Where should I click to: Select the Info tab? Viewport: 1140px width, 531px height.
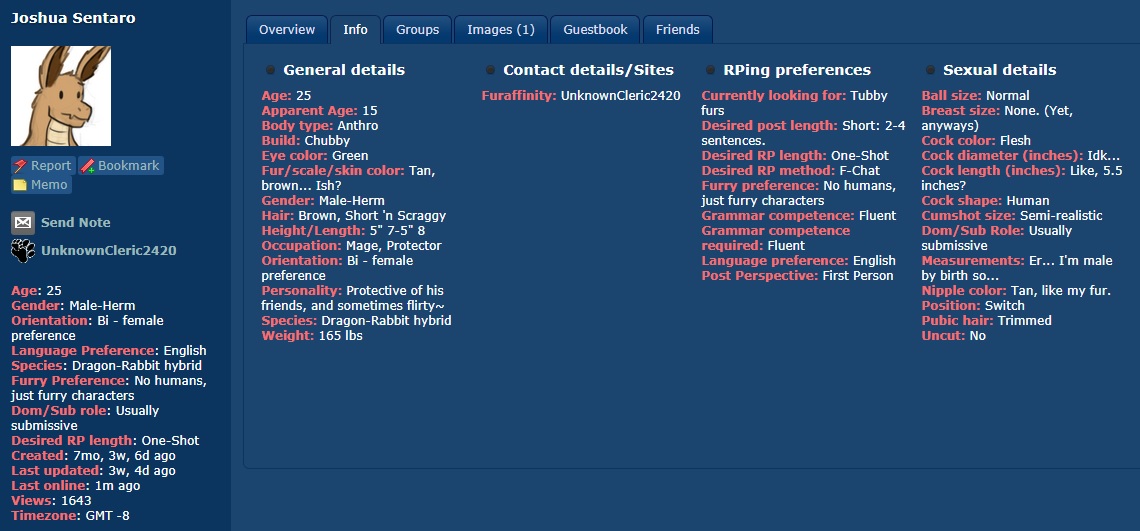356,30
